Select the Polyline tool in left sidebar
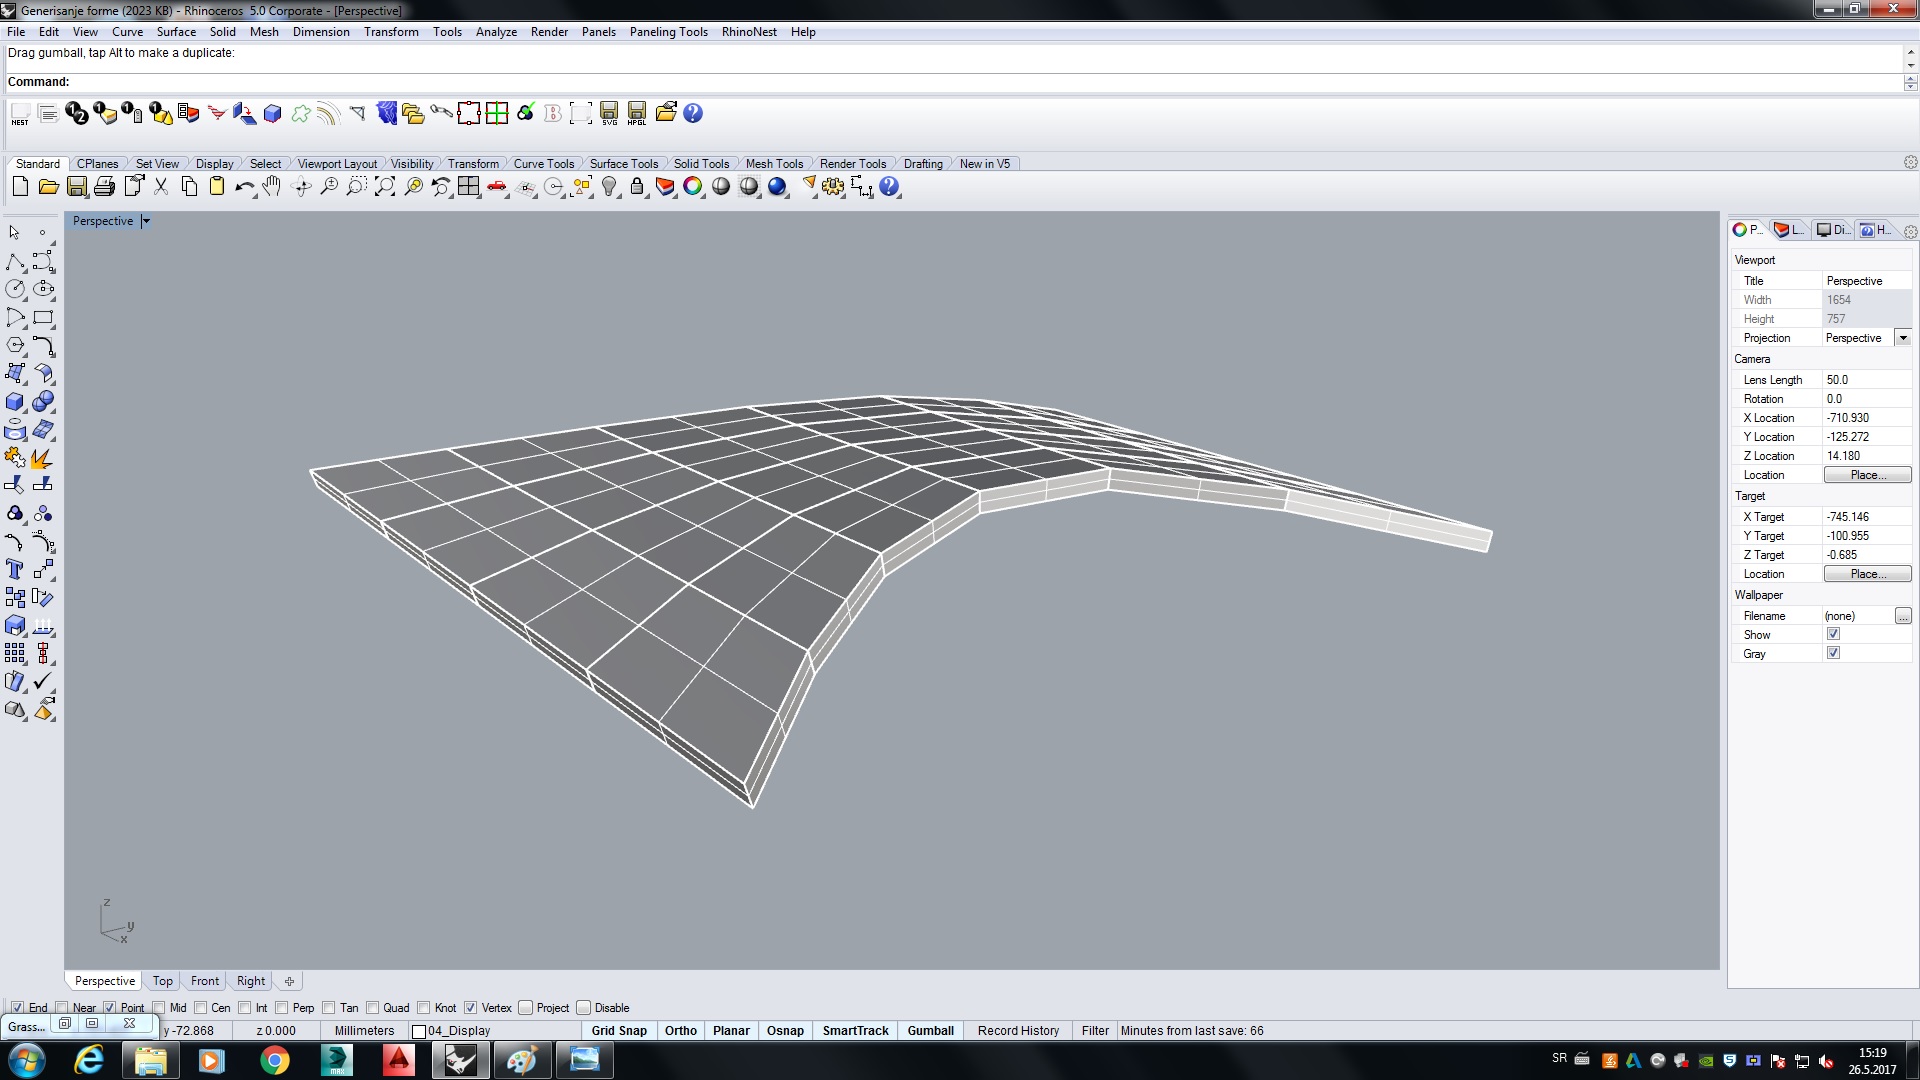Screen dimensions: 1920x1080 15,262
